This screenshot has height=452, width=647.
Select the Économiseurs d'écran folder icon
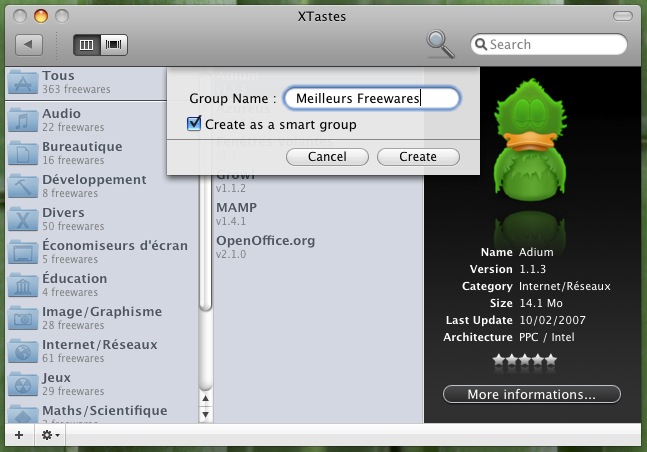pos(23,252)
